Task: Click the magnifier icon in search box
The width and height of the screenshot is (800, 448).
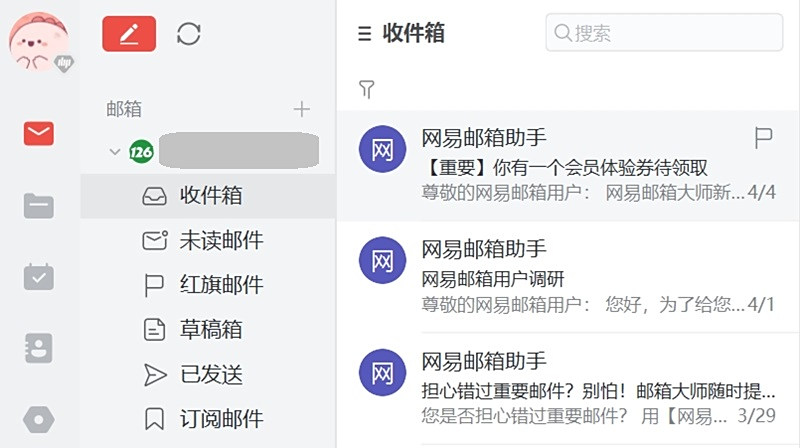Action: pos(563,33)
